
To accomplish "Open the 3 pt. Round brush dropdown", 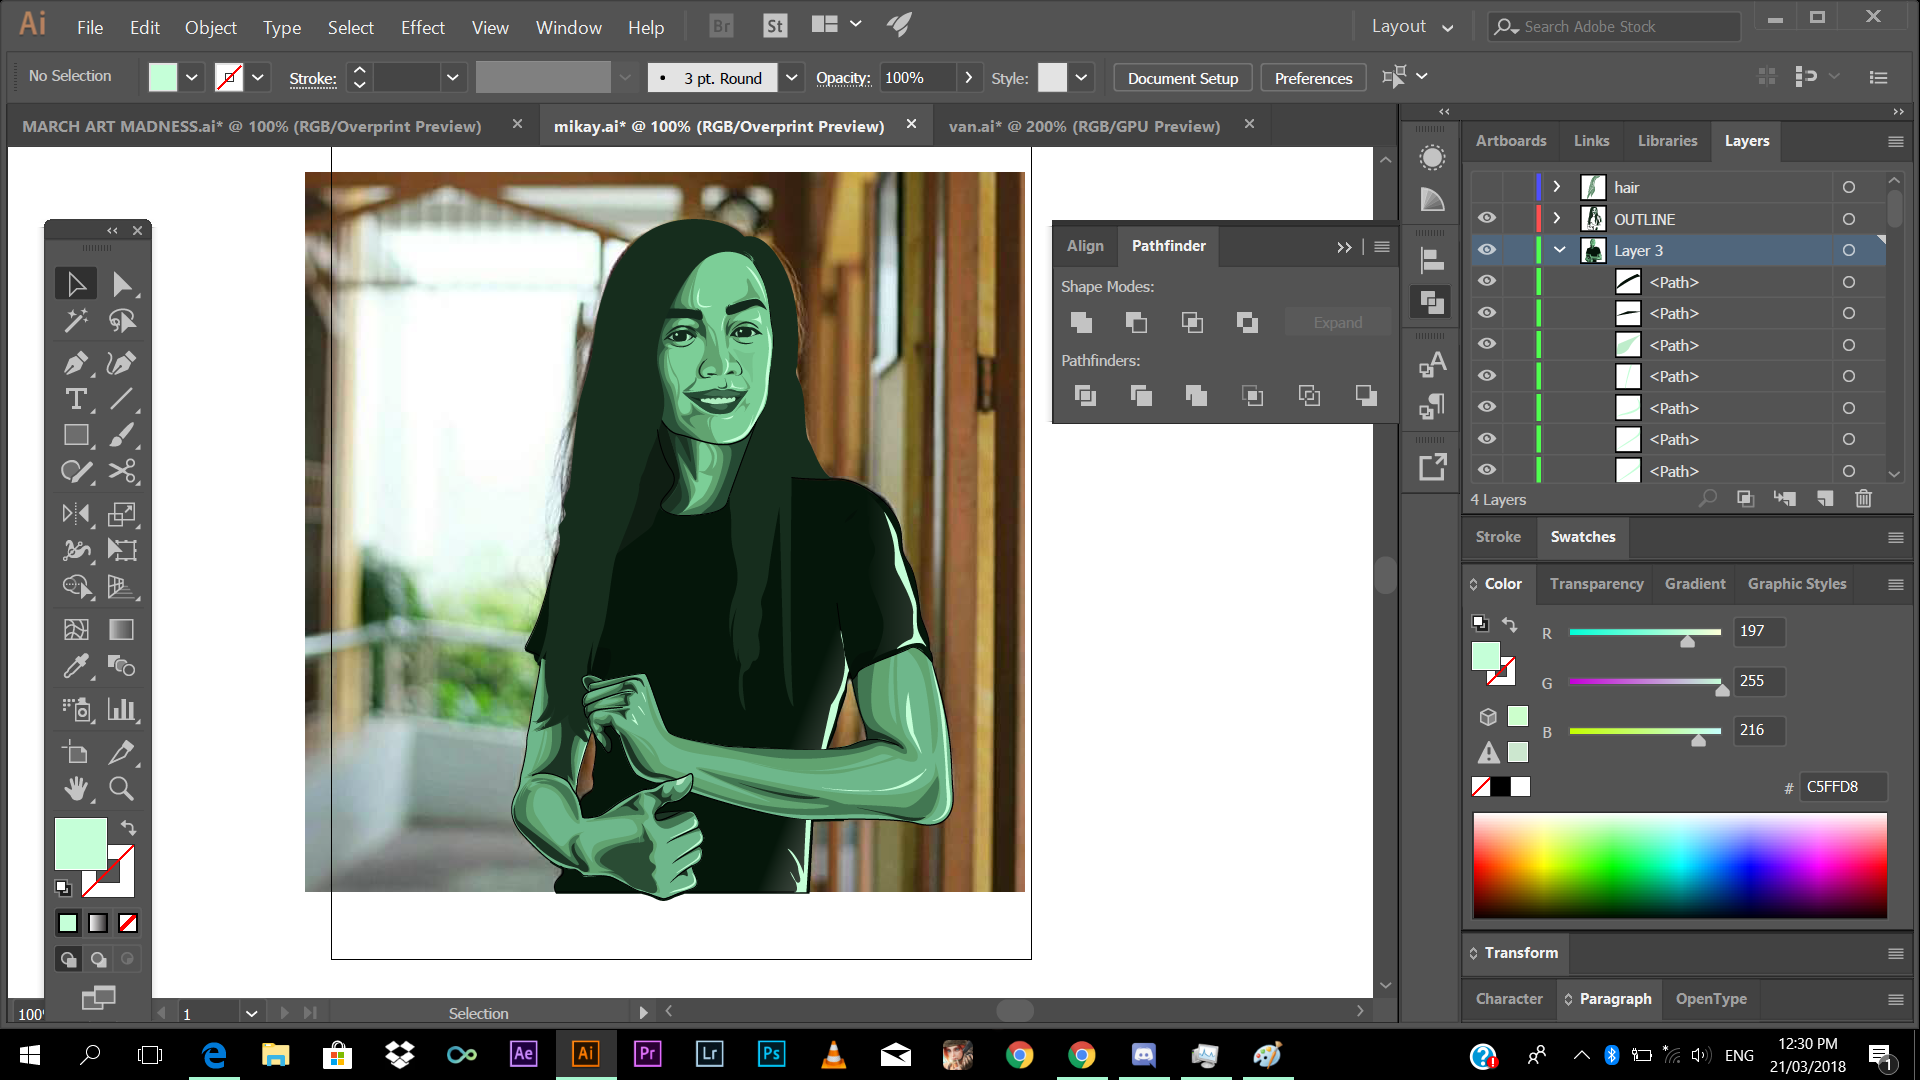I will click(792, 78).
